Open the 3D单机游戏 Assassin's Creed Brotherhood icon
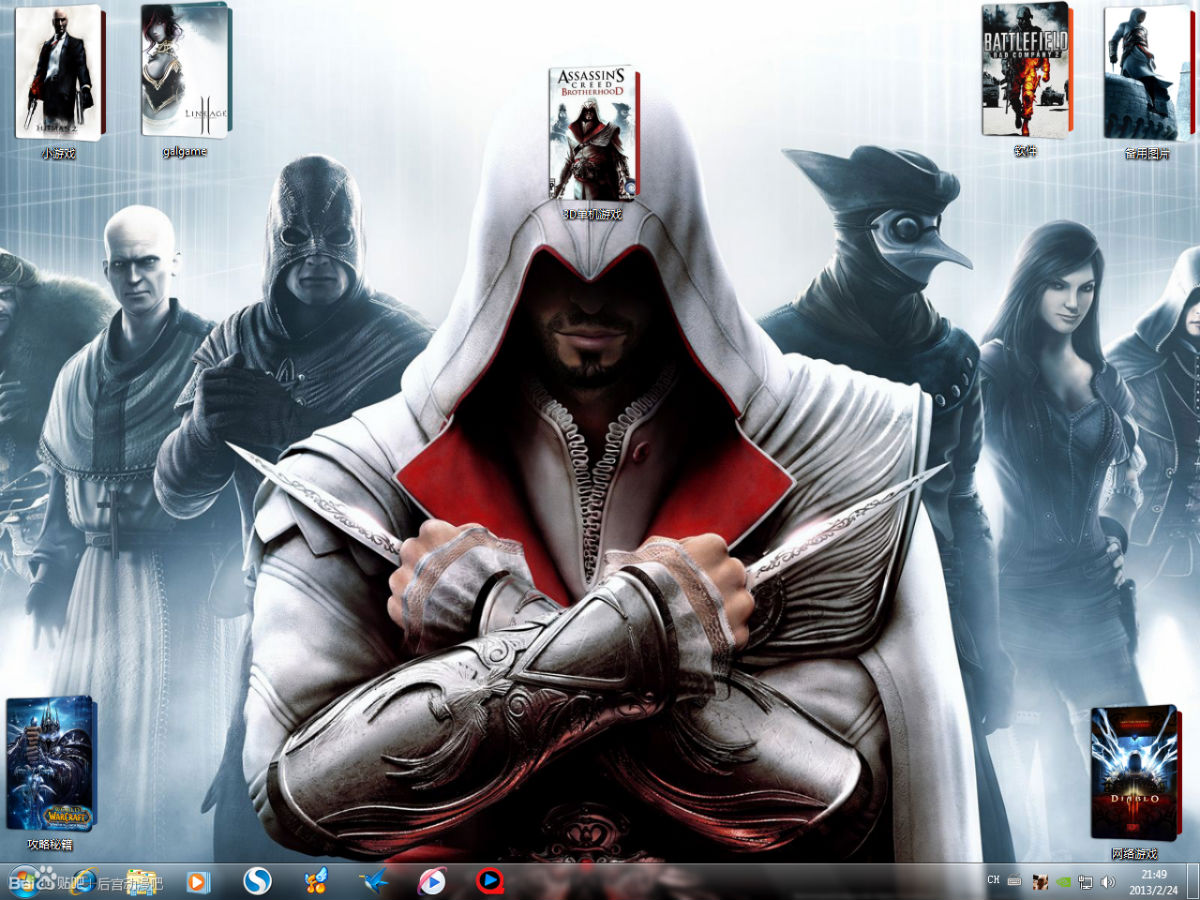1200x900 pixels. (593, 143)
